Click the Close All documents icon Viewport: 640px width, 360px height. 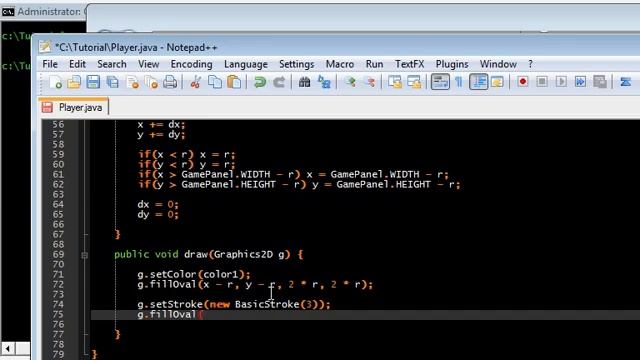click(151, 82)
